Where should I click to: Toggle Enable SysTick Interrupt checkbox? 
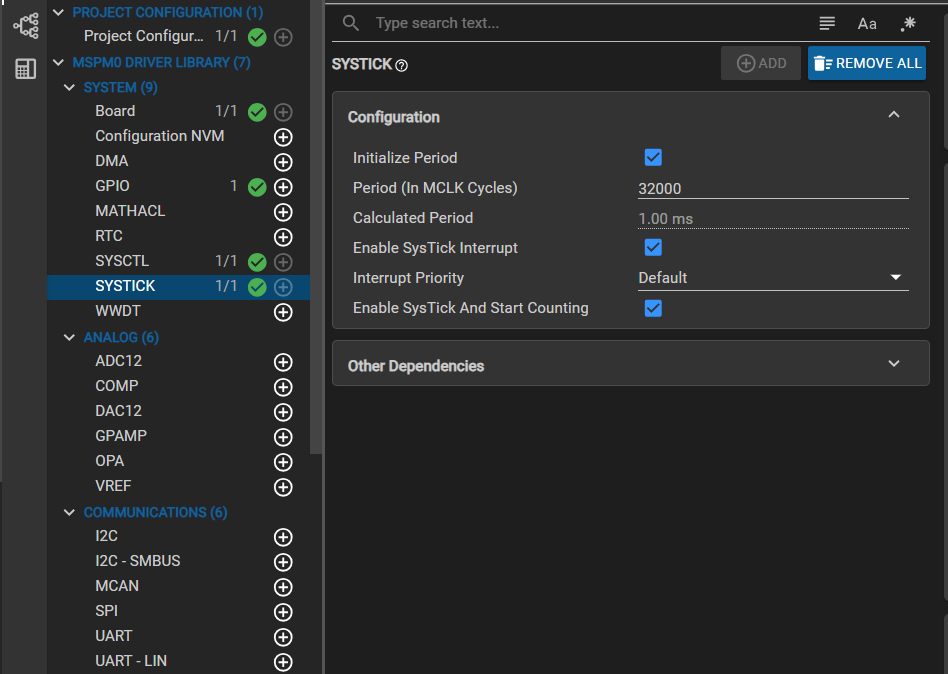653,247
